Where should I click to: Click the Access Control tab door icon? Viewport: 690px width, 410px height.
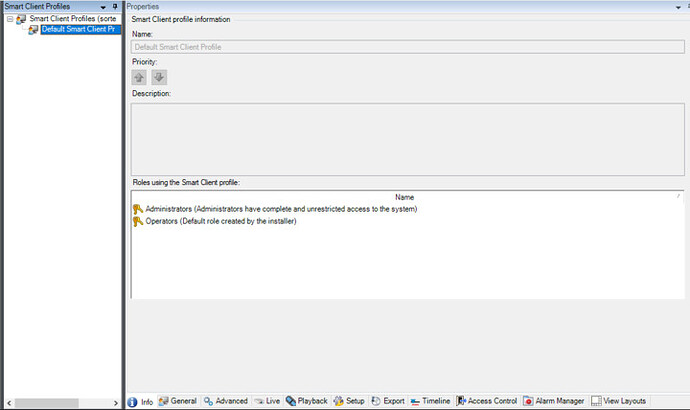click(x=461, y=401)
